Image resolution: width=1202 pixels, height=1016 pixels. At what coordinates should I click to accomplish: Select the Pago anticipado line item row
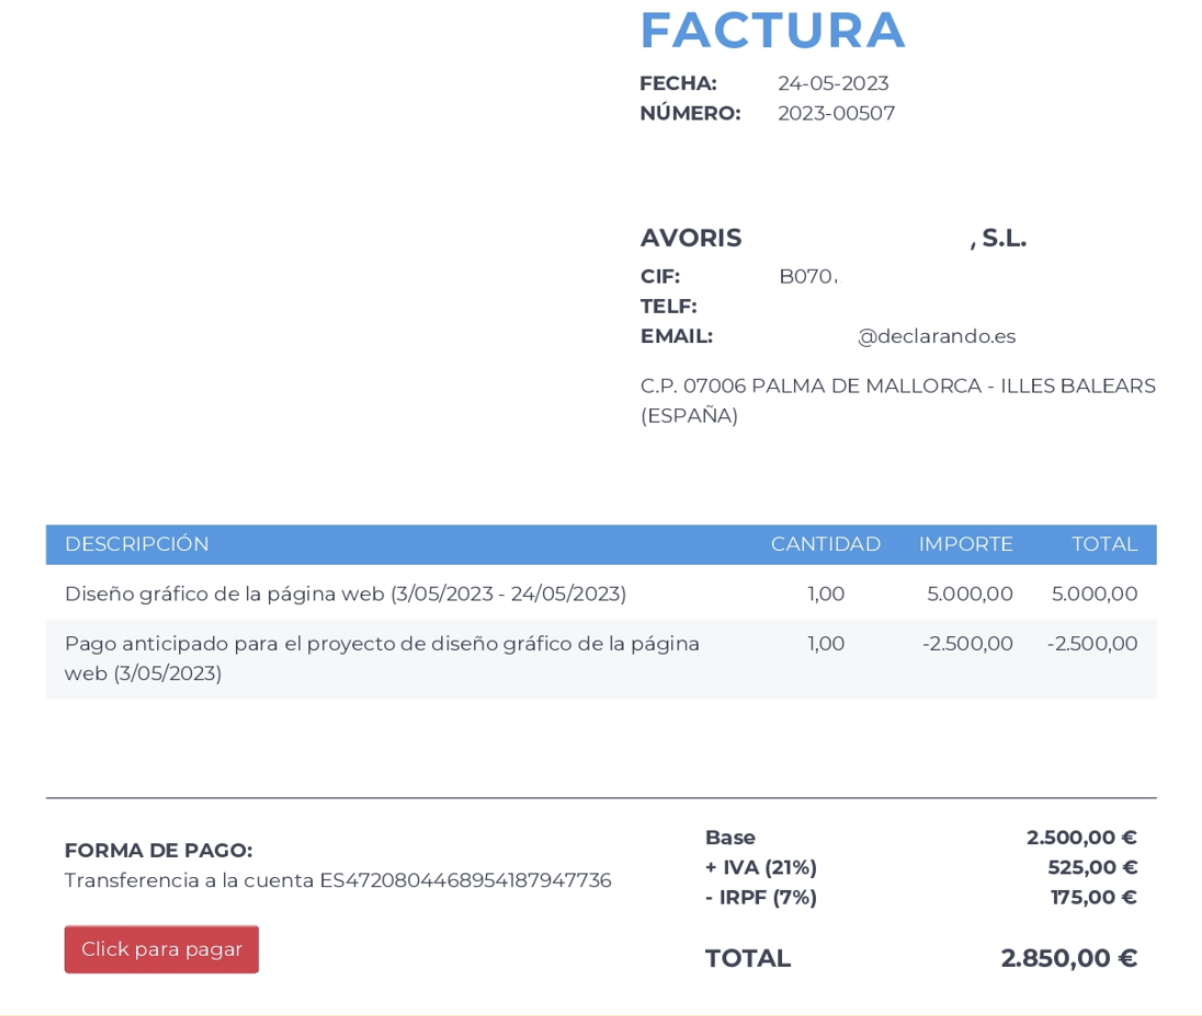[x=601, y=658]
